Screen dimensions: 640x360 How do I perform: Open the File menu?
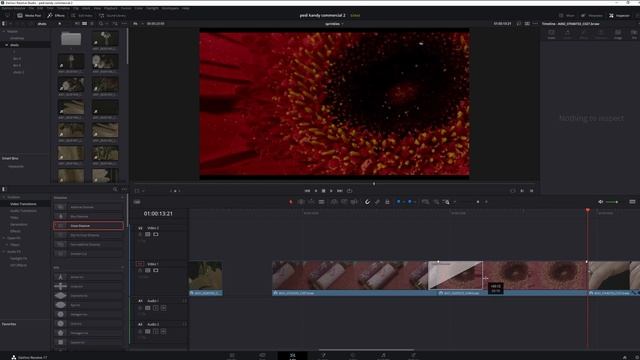31,8
